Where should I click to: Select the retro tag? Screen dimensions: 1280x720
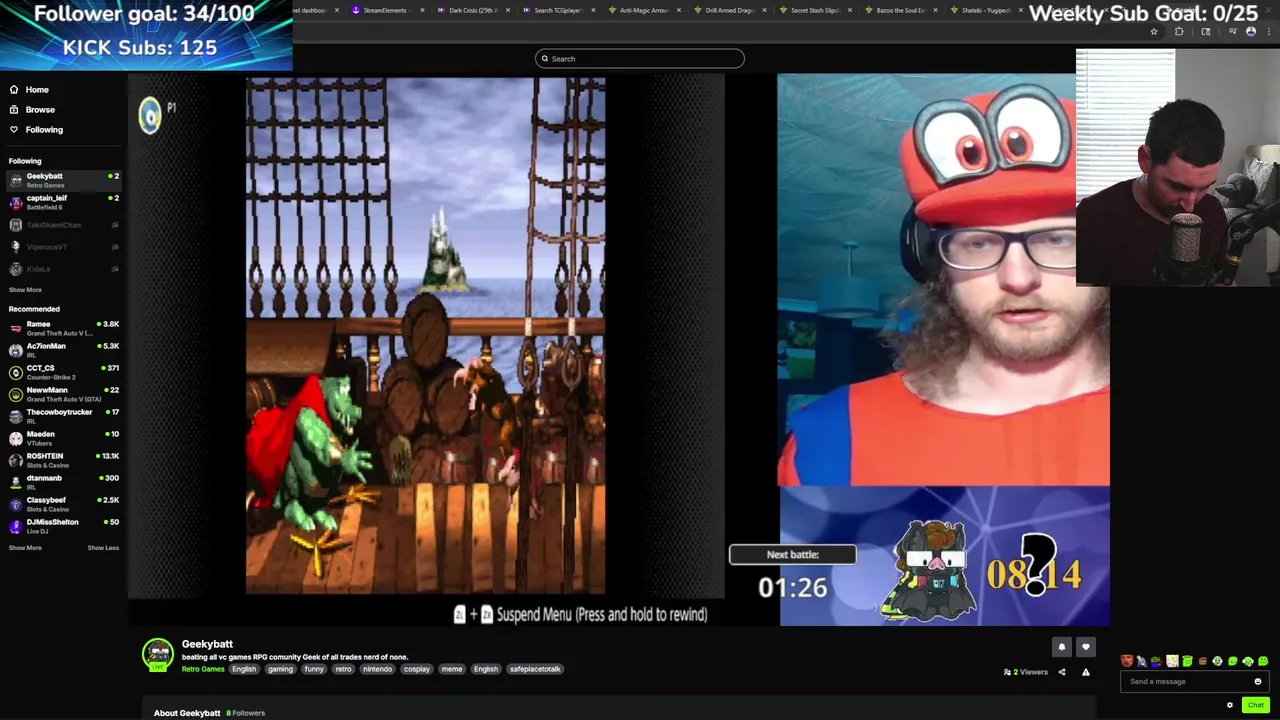(x=343, y=669)
